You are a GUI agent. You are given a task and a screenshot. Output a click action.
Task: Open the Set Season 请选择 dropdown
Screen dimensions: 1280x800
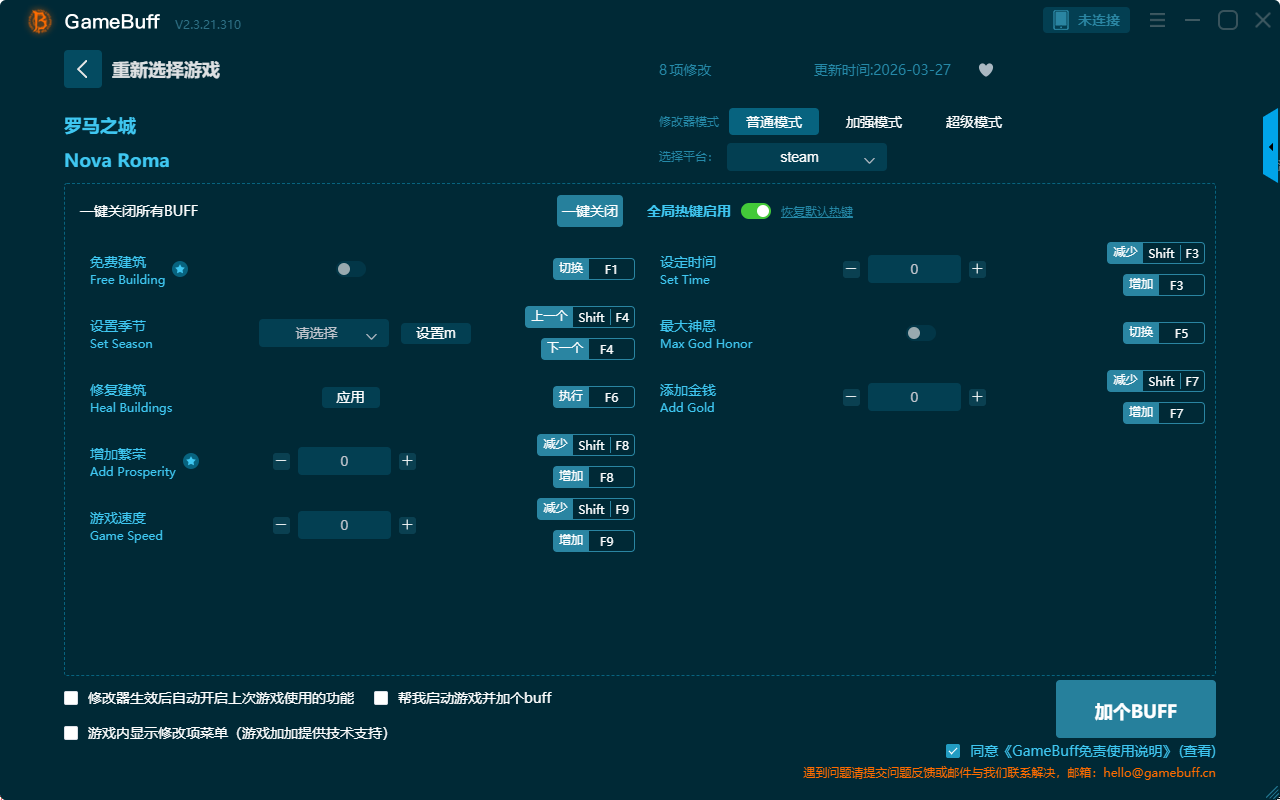324,333
